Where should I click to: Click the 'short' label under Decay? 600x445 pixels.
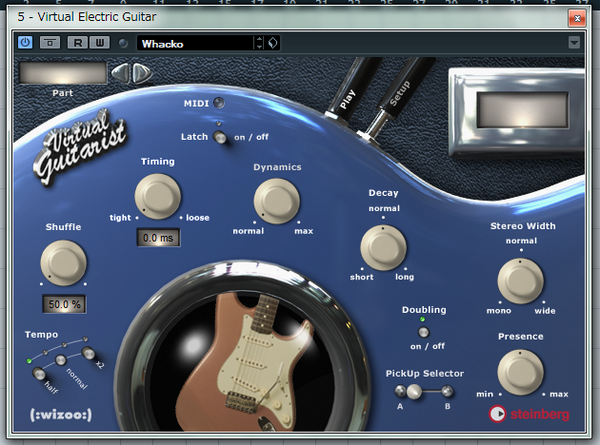point(362,277)
